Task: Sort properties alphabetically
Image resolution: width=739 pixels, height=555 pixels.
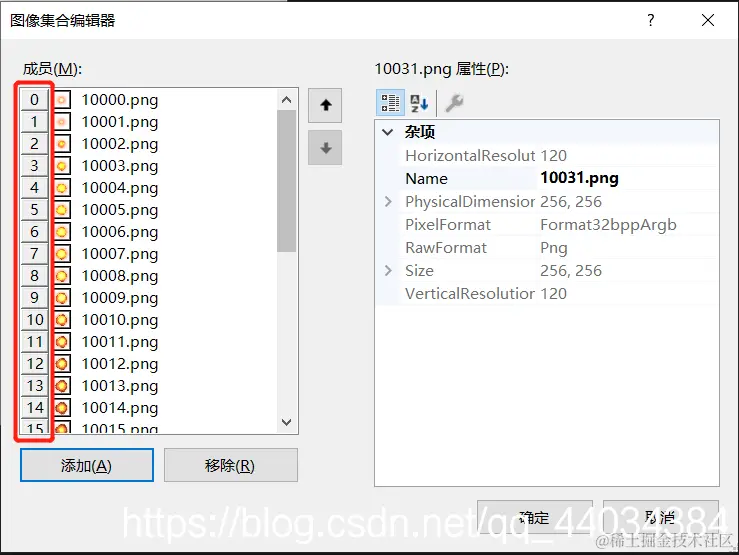Action: tap(419, 103)
